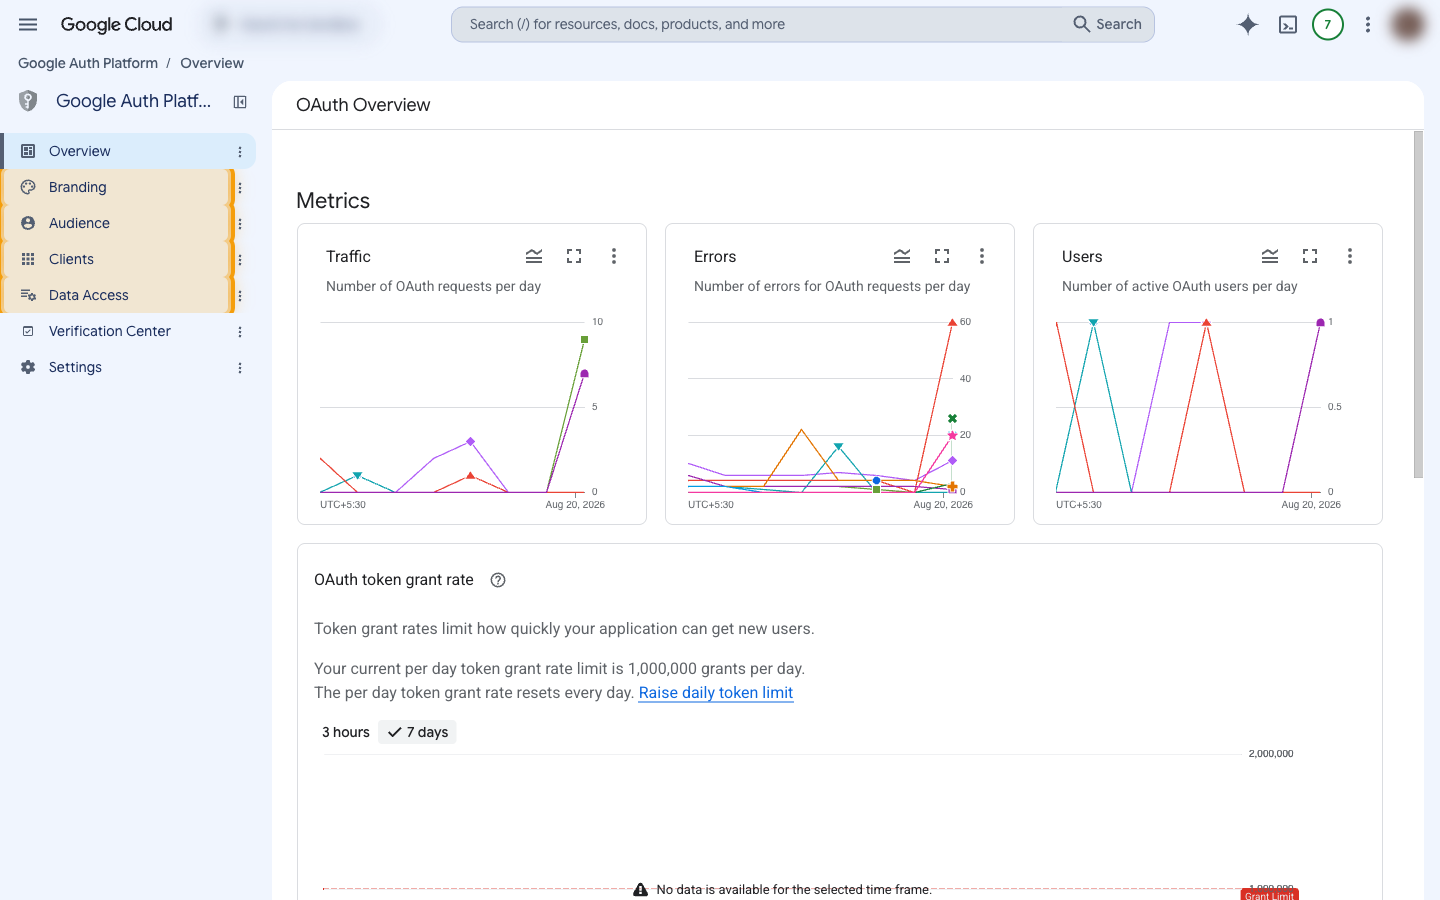Click 'Number of OAuth requests per day' text
The image size is (1440, 900).
point(433,286)
